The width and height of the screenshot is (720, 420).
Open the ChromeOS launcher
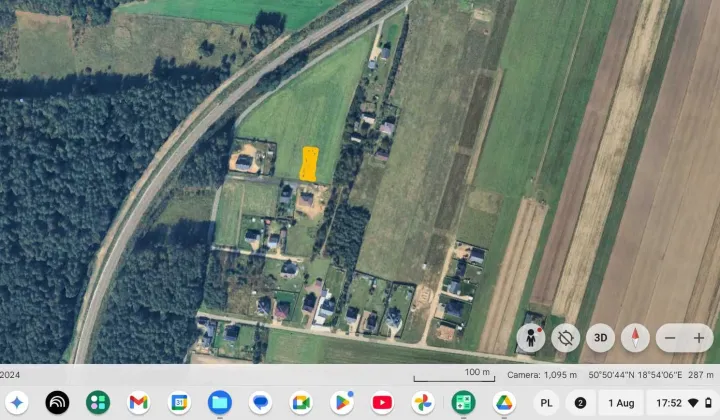click(17, 403)
